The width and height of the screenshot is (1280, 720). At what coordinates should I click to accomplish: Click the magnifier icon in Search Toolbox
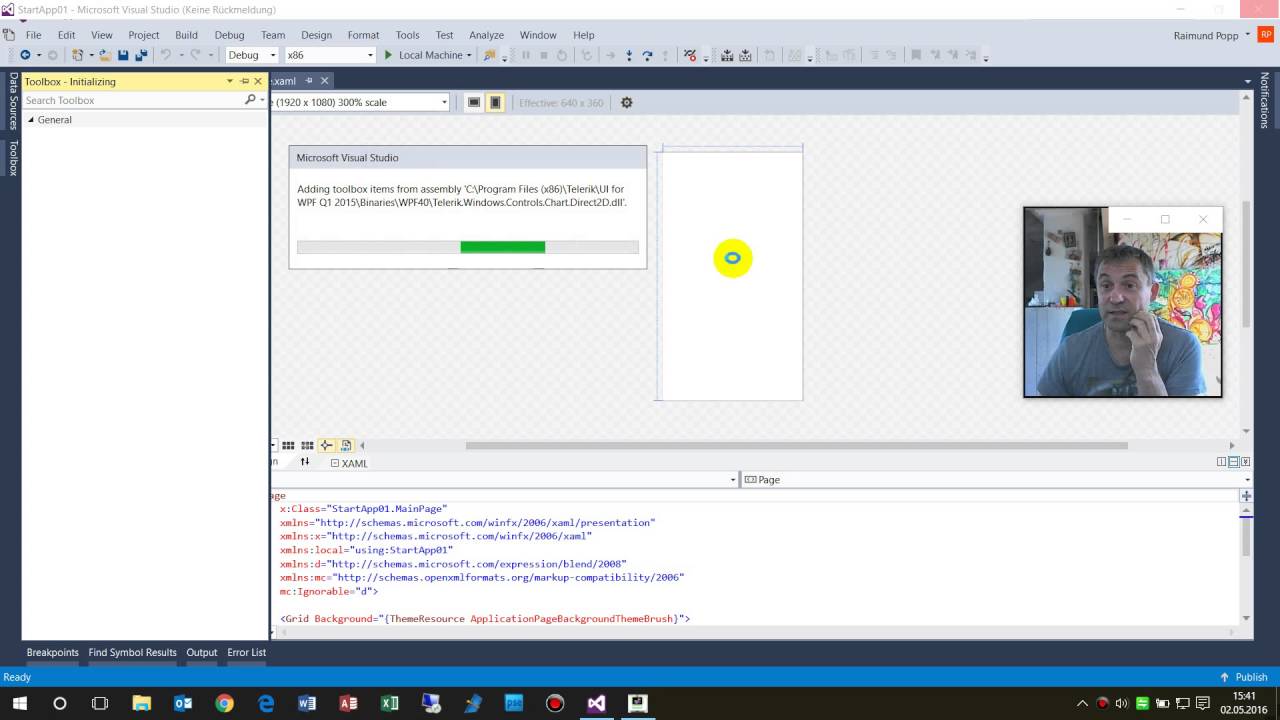(x=250, y=100)
